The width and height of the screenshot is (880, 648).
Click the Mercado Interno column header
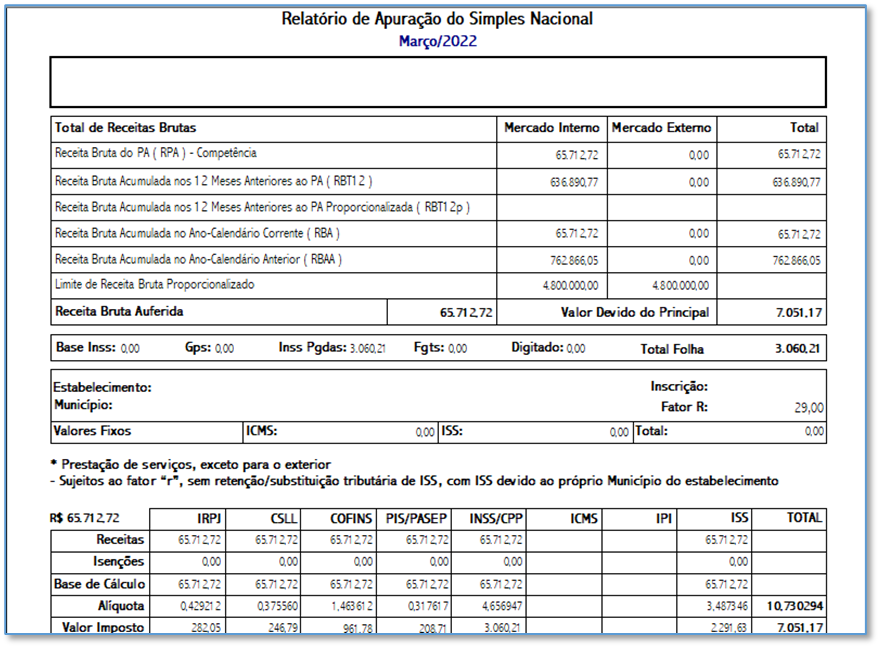[551, 128]
